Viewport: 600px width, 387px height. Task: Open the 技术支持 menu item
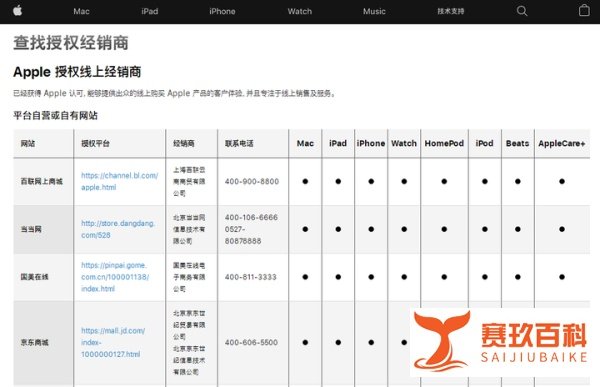pos(451,11)
